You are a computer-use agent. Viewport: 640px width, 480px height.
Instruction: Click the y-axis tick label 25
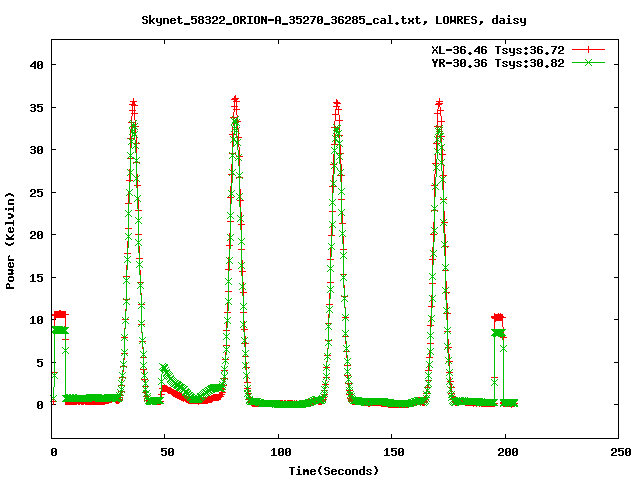click(x=37, y=193)
